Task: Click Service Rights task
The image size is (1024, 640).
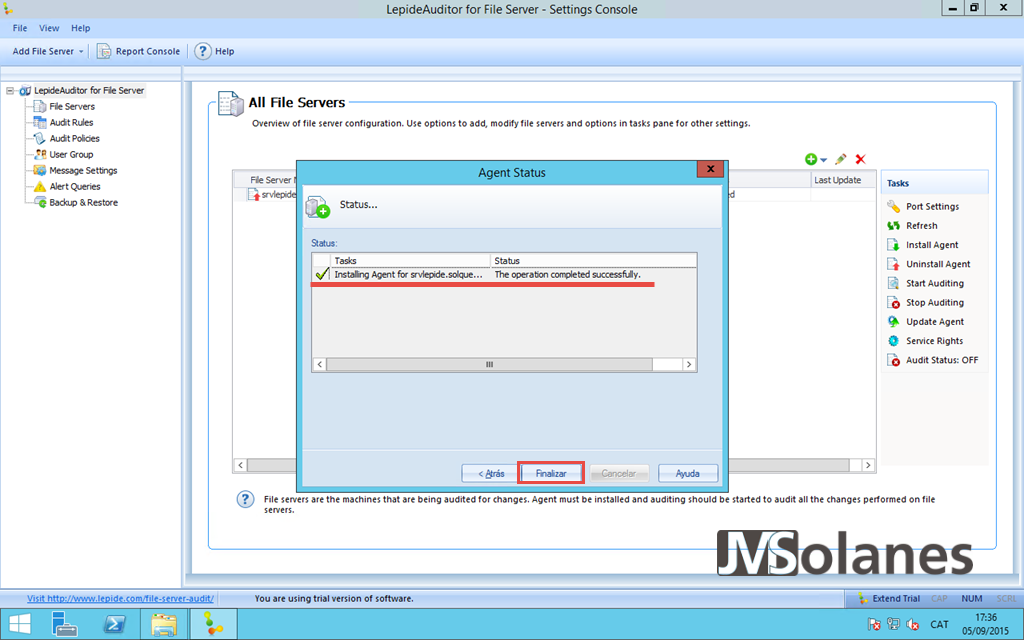Action: (x=934, y=341)
